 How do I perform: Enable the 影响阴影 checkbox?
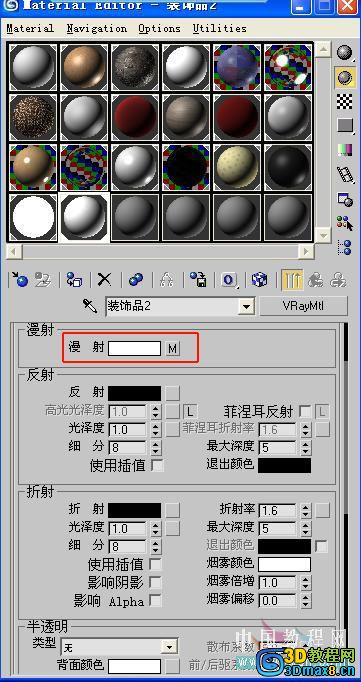(x=155, y=583)
